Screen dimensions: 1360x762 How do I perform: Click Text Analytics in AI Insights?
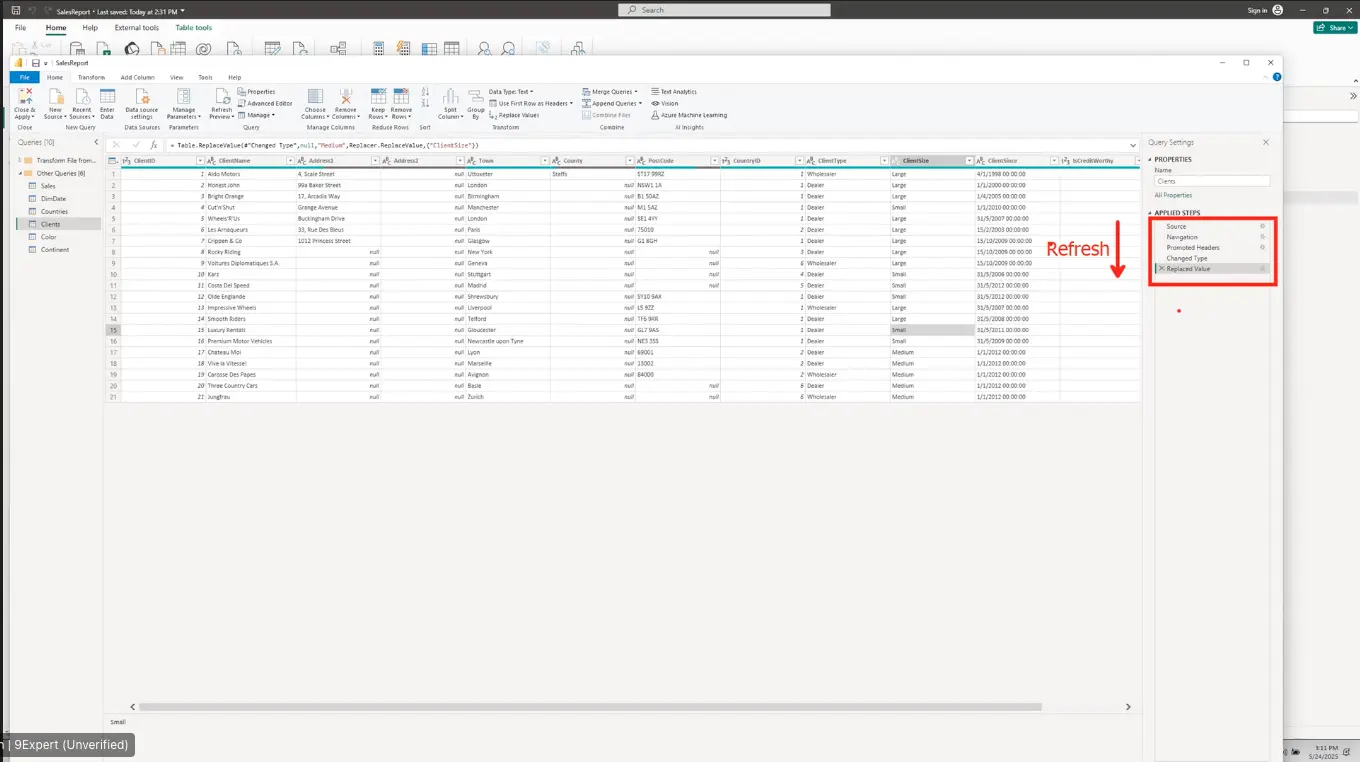tap(674, 92)
